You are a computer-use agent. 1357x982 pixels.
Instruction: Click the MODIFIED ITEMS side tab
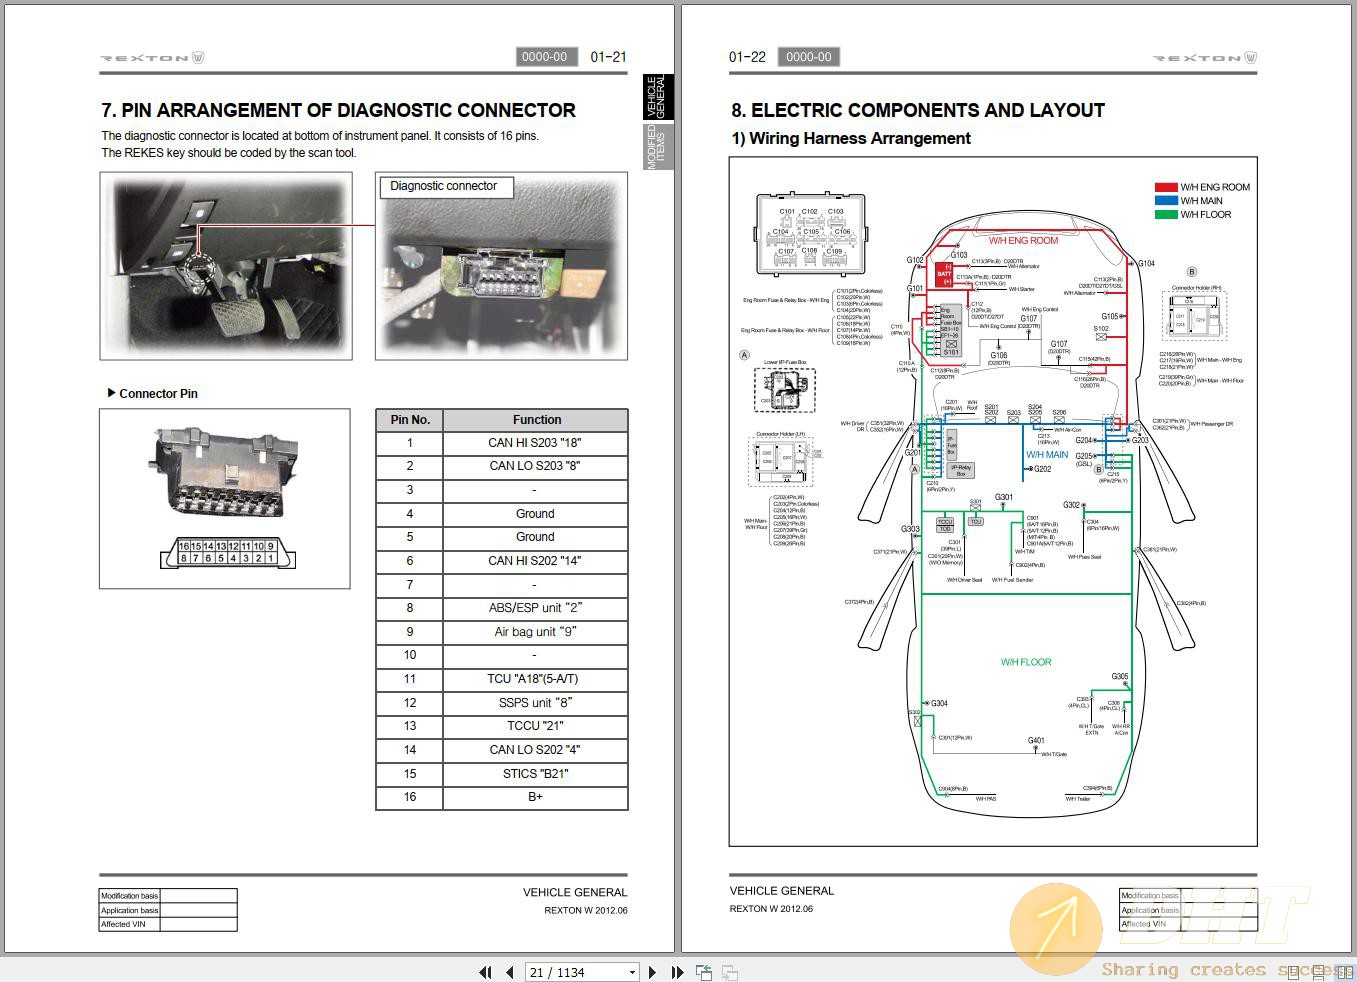tap(657, 146)
